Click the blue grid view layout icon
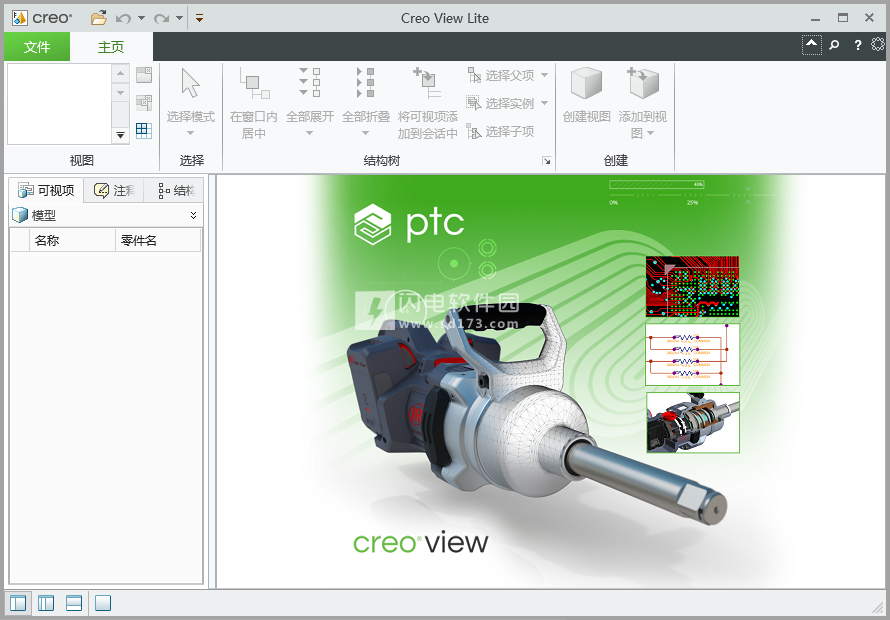 click(144, 131)
